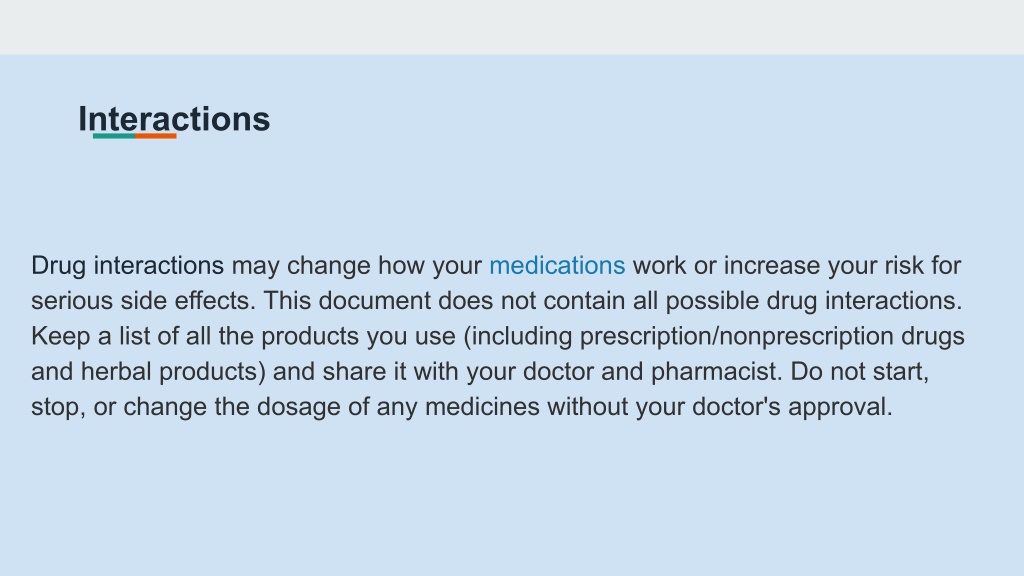Click the orange underline segment under Interactions

155,136
